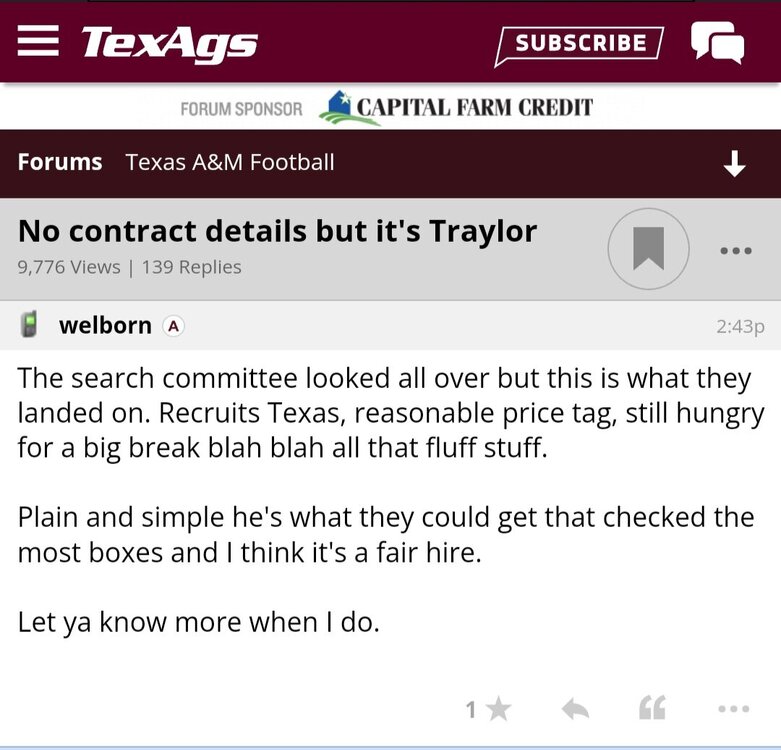Viewport: 781px width, 750px height.
Task: Quote welborn's post
Action: (x=652, y=709)
